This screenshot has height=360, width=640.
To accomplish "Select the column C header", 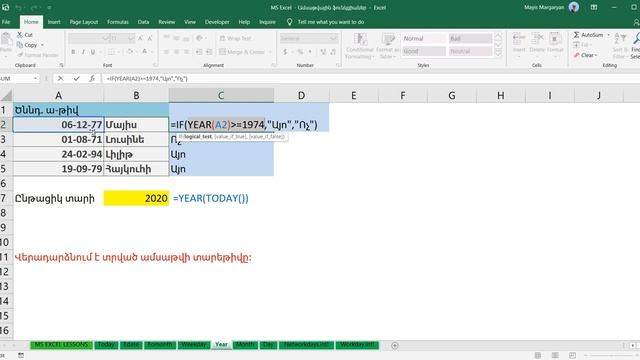I will (x=221, y=96).
